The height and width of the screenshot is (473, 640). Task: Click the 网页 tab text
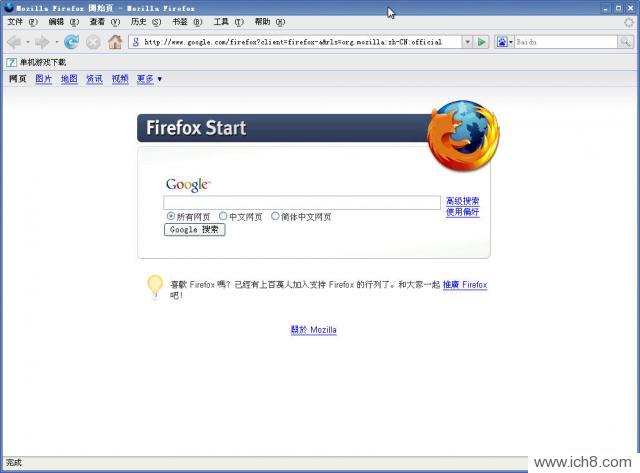coord(18,79)
